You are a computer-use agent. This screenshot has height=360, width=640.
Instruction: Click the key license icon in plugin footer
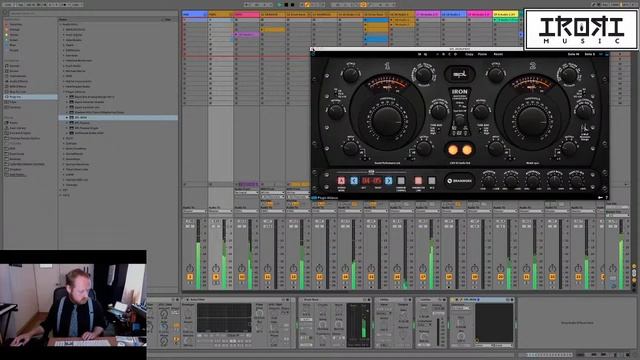coord(600,198)
